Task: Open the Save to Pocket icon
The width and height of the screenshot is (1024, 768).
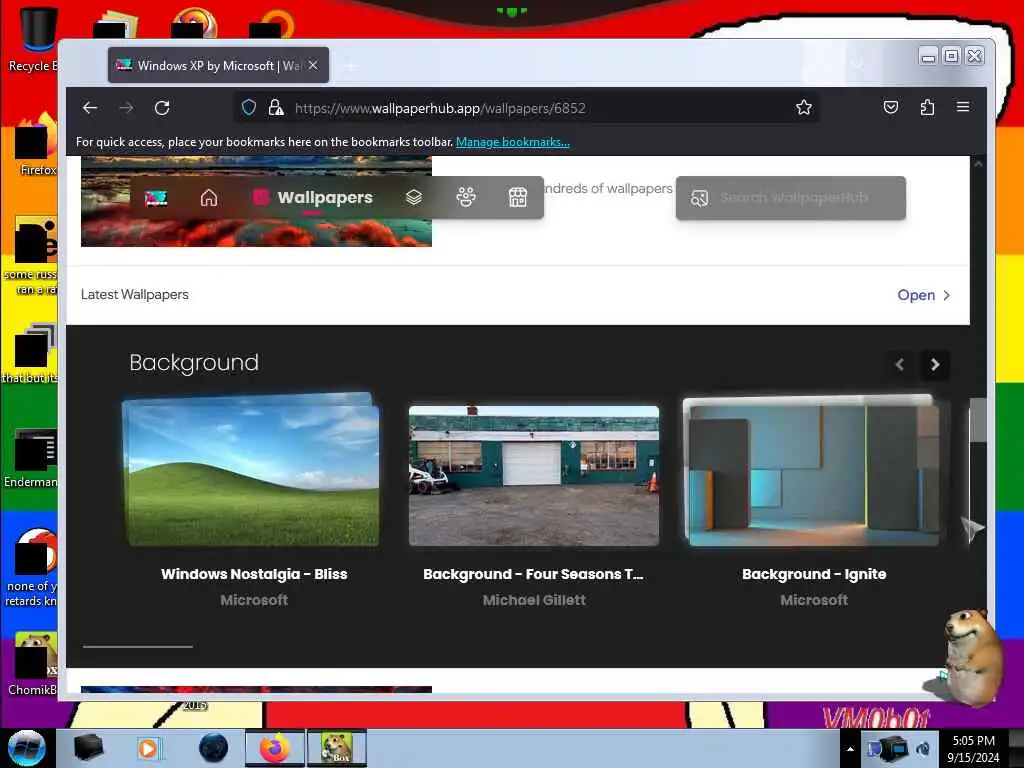Action: [x=891, y=107]
